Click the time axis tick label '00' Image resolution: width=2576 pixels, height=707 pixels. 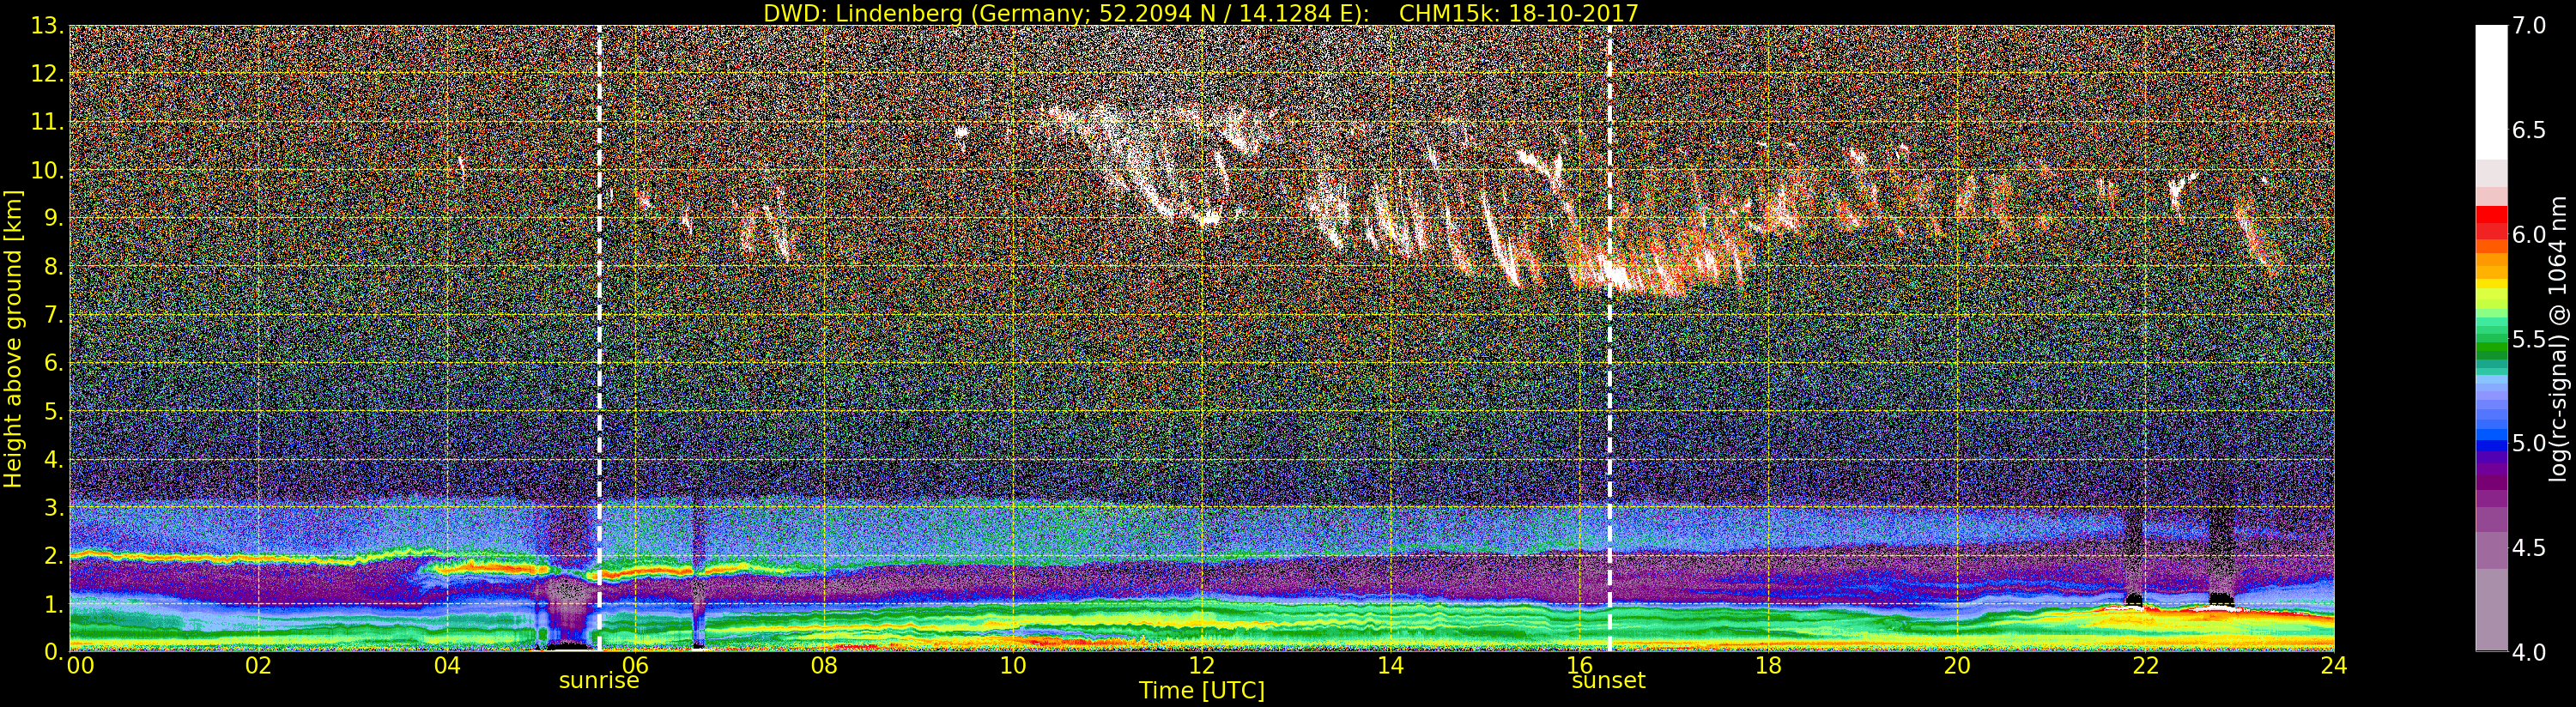pos(80,666)
